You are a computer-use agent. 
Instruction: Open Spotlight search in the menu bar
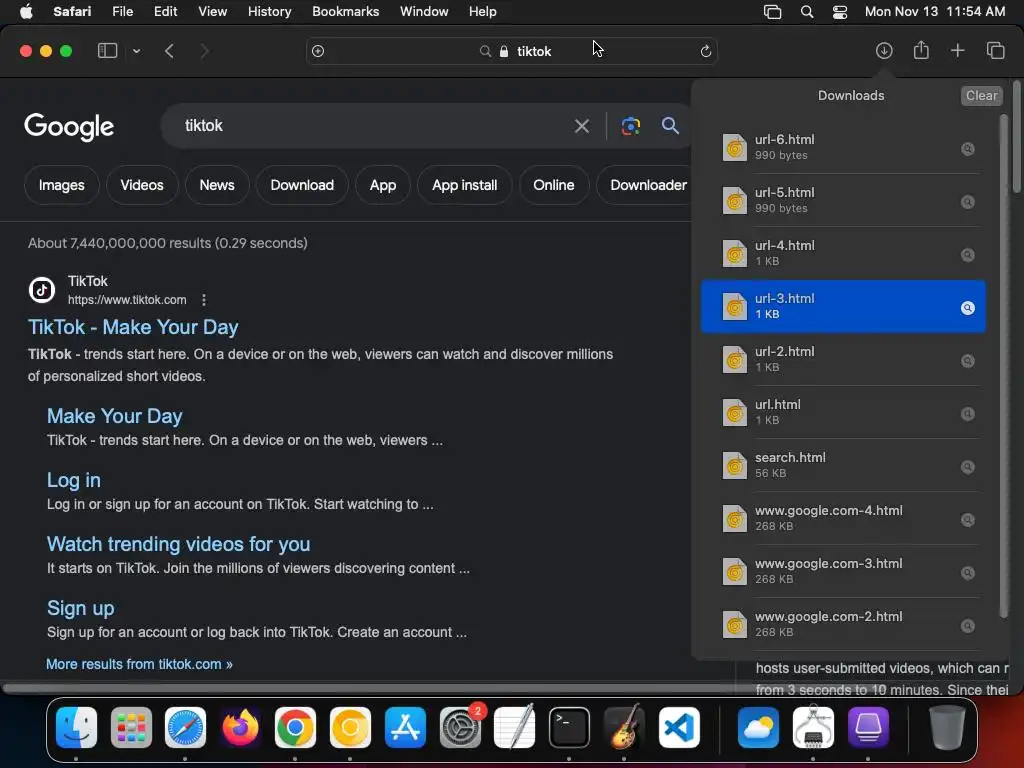pyautogui.click(x=807, y=12)
